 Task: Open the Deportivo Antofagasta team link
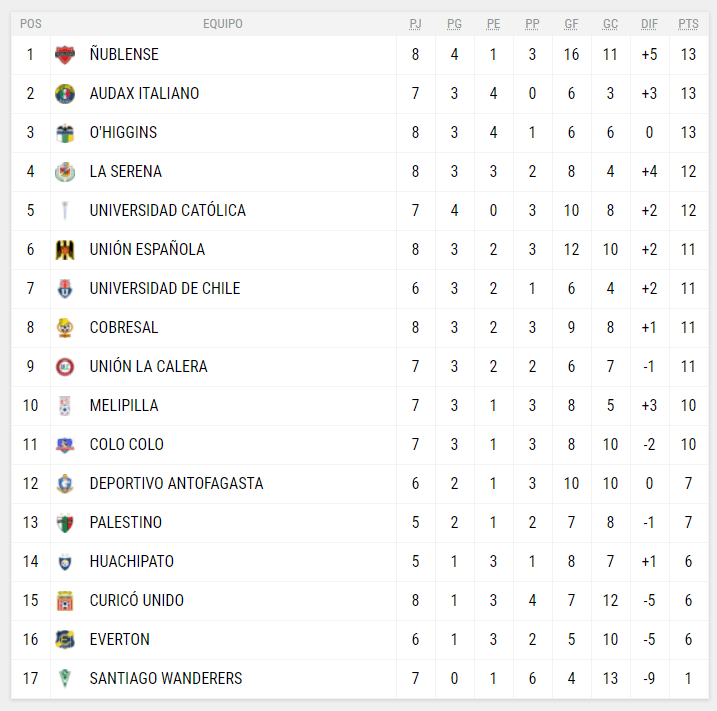point(176,484)
